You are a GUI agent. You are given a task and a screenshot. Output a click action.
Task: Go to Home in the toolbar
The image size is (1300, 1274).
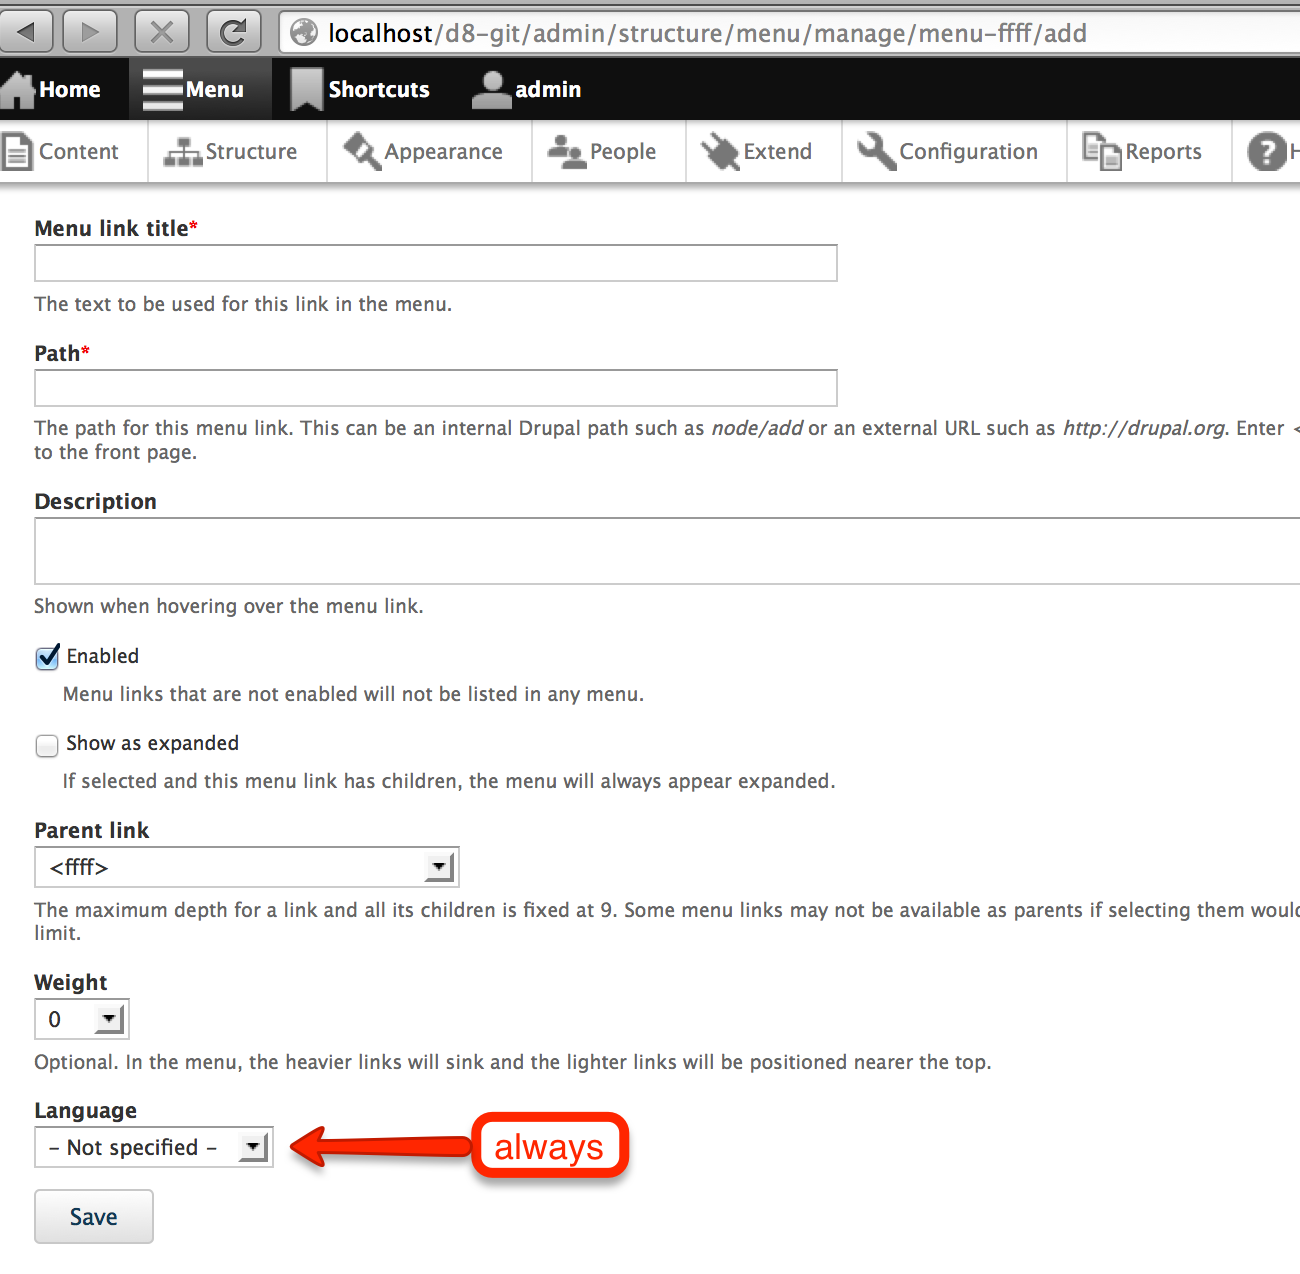(64, 89)
